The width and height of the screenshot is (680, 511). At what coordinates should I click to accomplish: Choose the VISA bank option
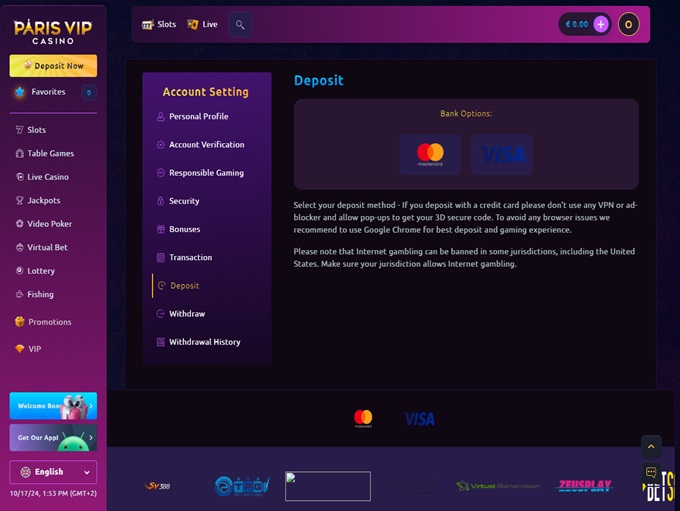[x=502, y=154]
